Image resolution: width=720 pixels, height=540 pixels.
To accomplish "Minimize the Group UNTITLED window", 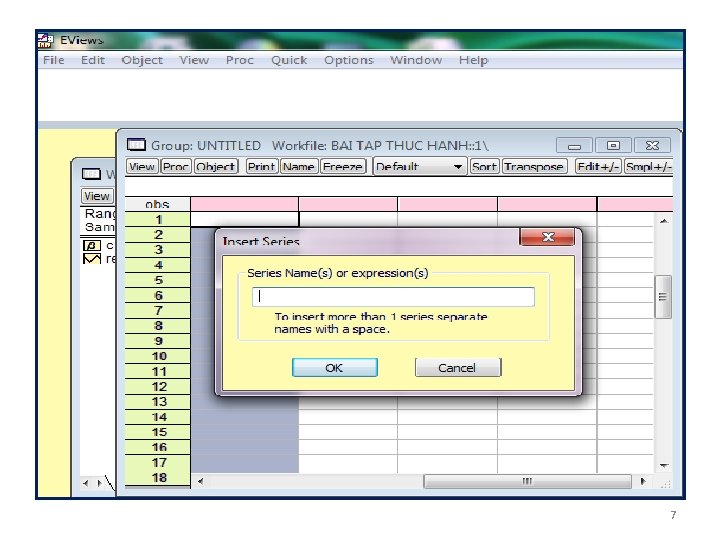I will click(x=574, y=146).
